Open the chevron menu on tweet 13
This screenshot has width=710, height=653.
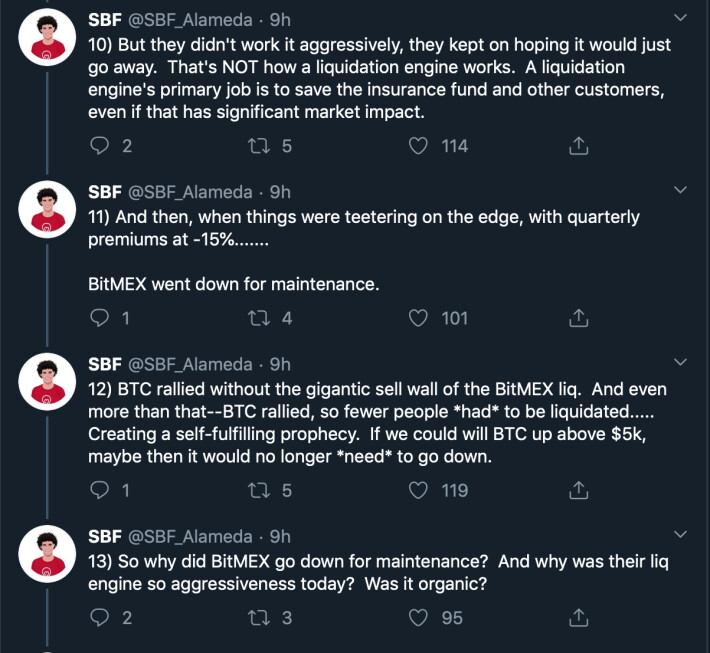point(680,534)
